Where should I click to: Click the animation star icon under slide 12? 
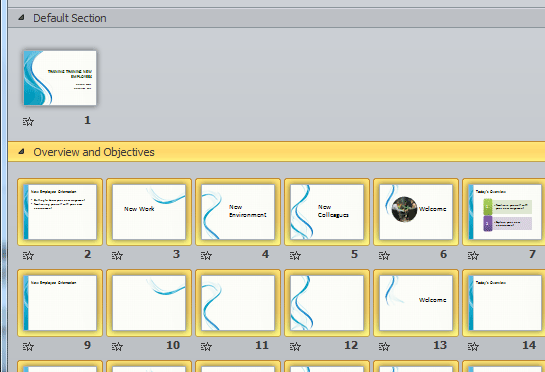pyautogui.click(x=295, y=346)
